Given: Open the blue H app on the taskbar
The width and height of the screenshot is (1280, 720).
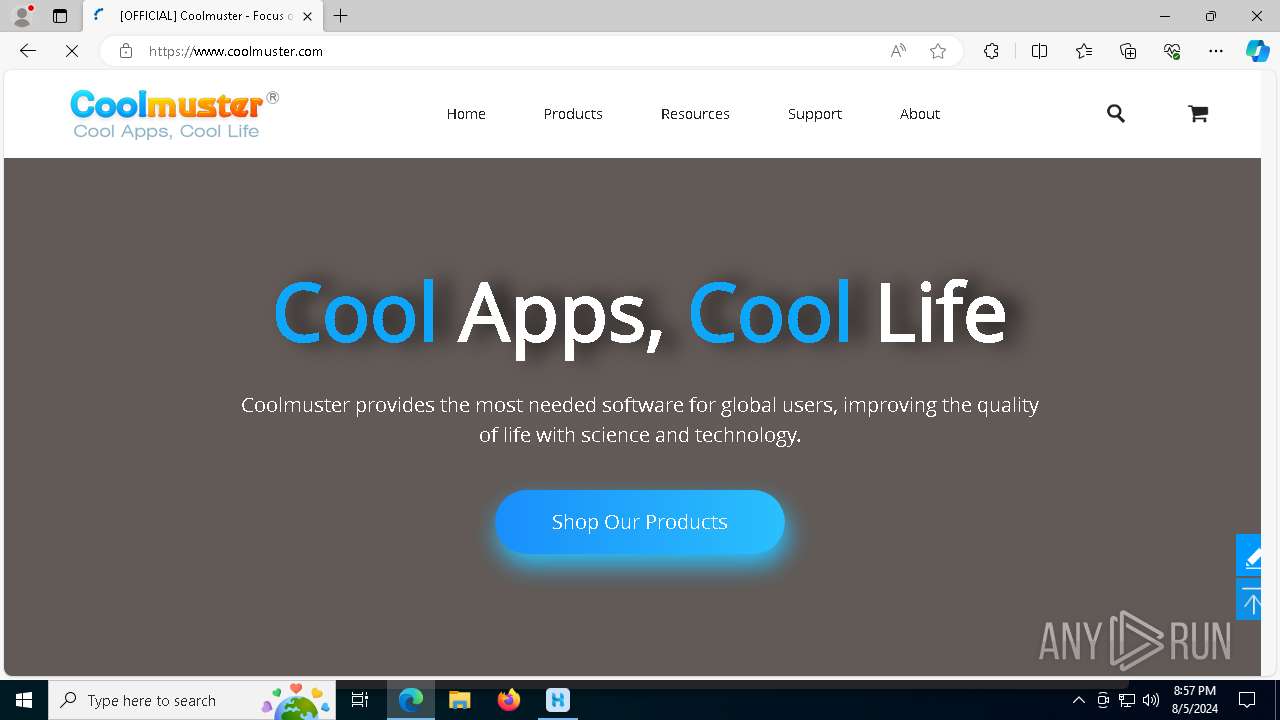Looking at the screenshot, I should pyautogui.click(x=558, y=700).
